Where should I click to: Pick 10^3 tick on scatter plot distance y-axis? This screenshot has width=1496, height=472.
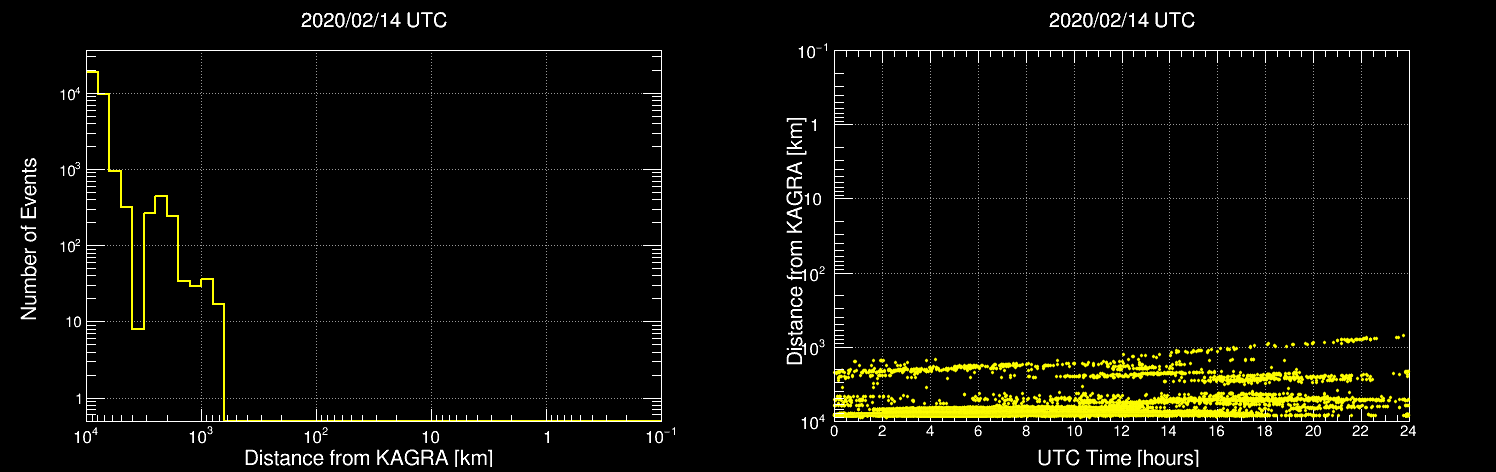(814, 346)
